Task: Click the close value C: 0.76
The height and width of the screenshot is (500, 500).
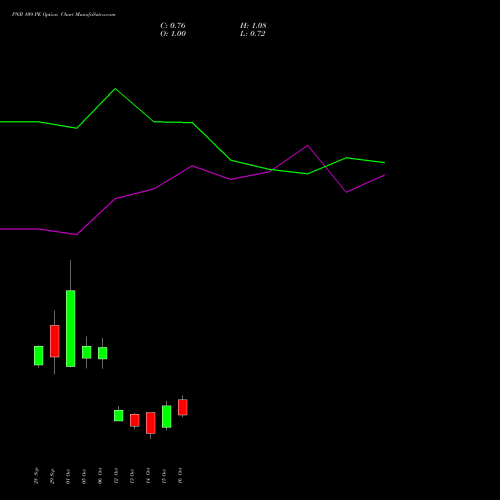Action: coord(173,26)
